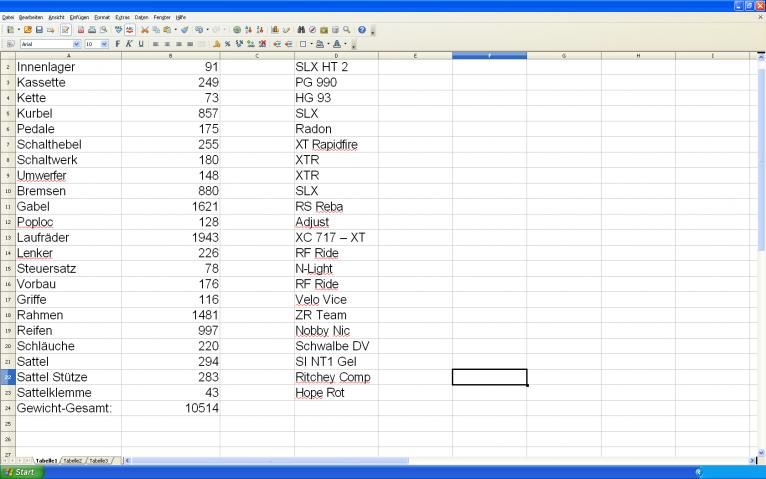Viewport: 766px width, 479px height.
Task: Open the font name dropdown
Action: click(x=76, y=44)
